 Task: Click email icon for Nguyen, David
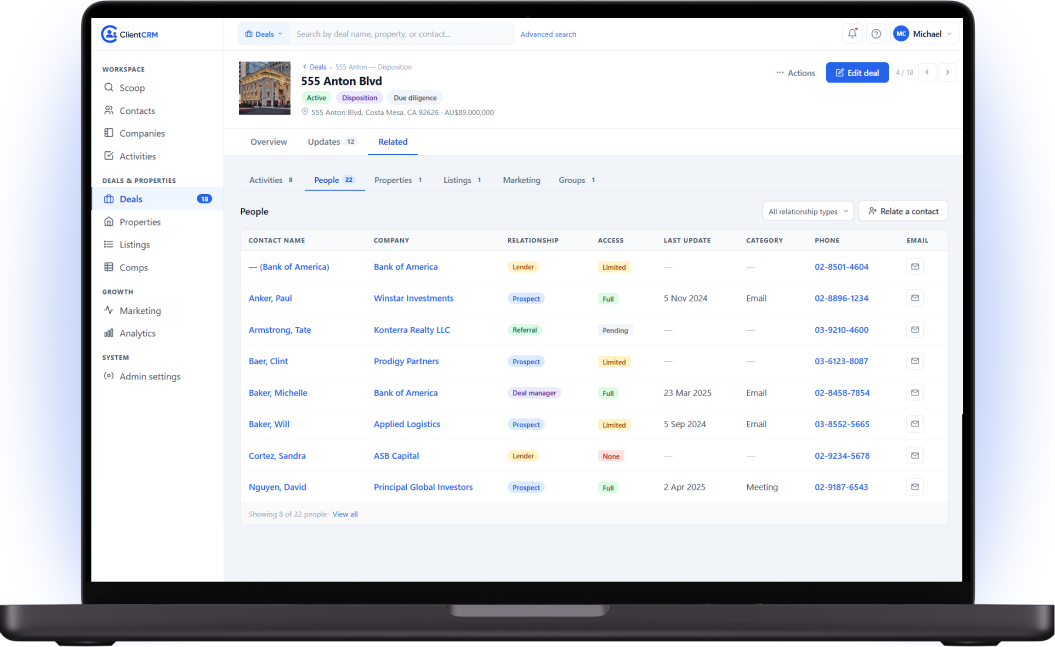(914, 487)
